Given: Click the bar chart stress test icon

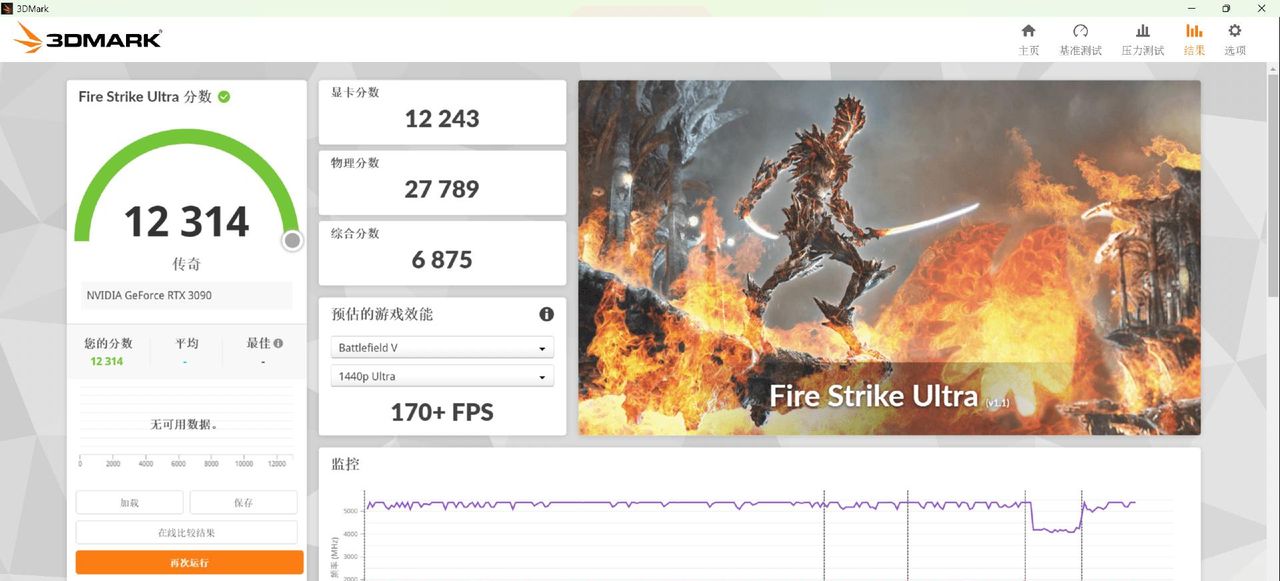Looking at the screenshot, I should tap(1142, 31).
